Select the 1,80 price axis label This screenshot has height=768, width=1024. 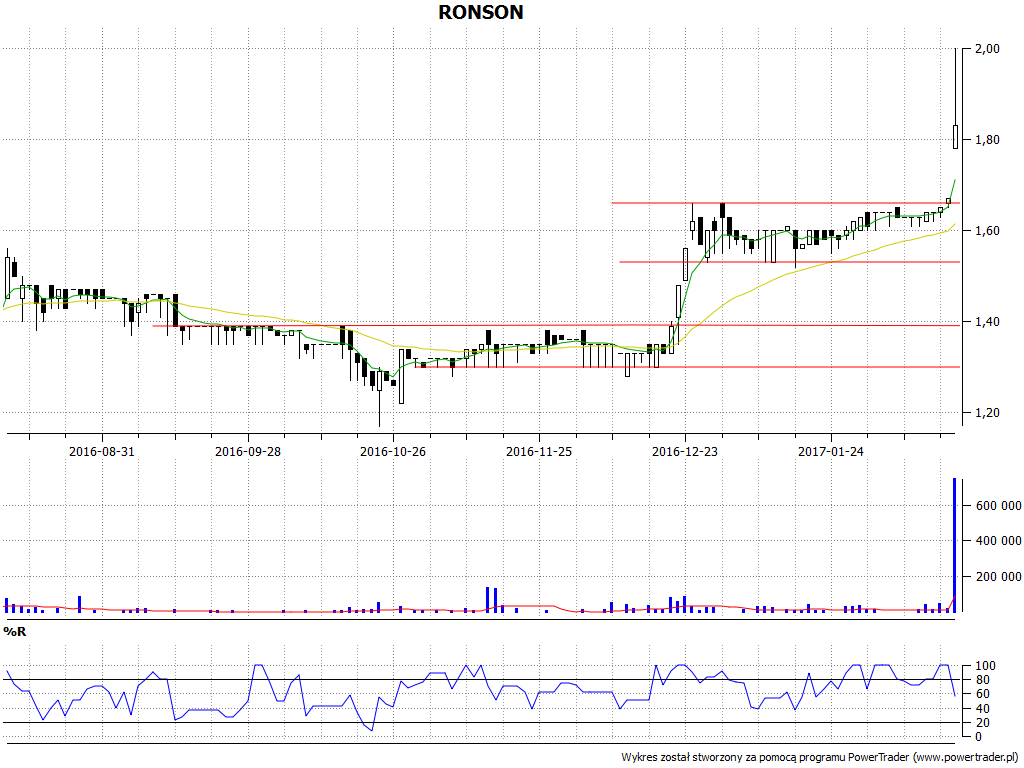pyautogui.click(x=987, y=140)
